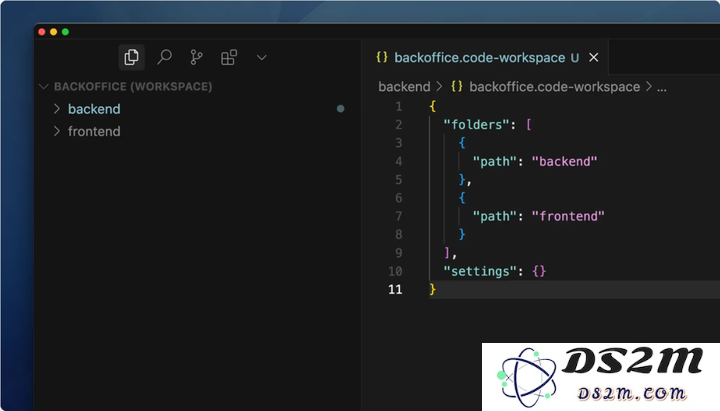
Task: Click the "settings" key on line 10
Action: tap(481, 271)
